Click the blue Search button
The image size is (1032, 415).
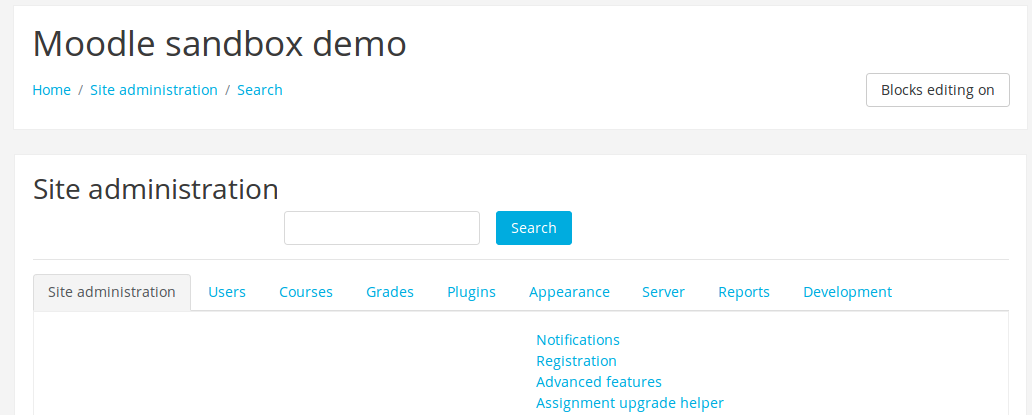point(534,228)
